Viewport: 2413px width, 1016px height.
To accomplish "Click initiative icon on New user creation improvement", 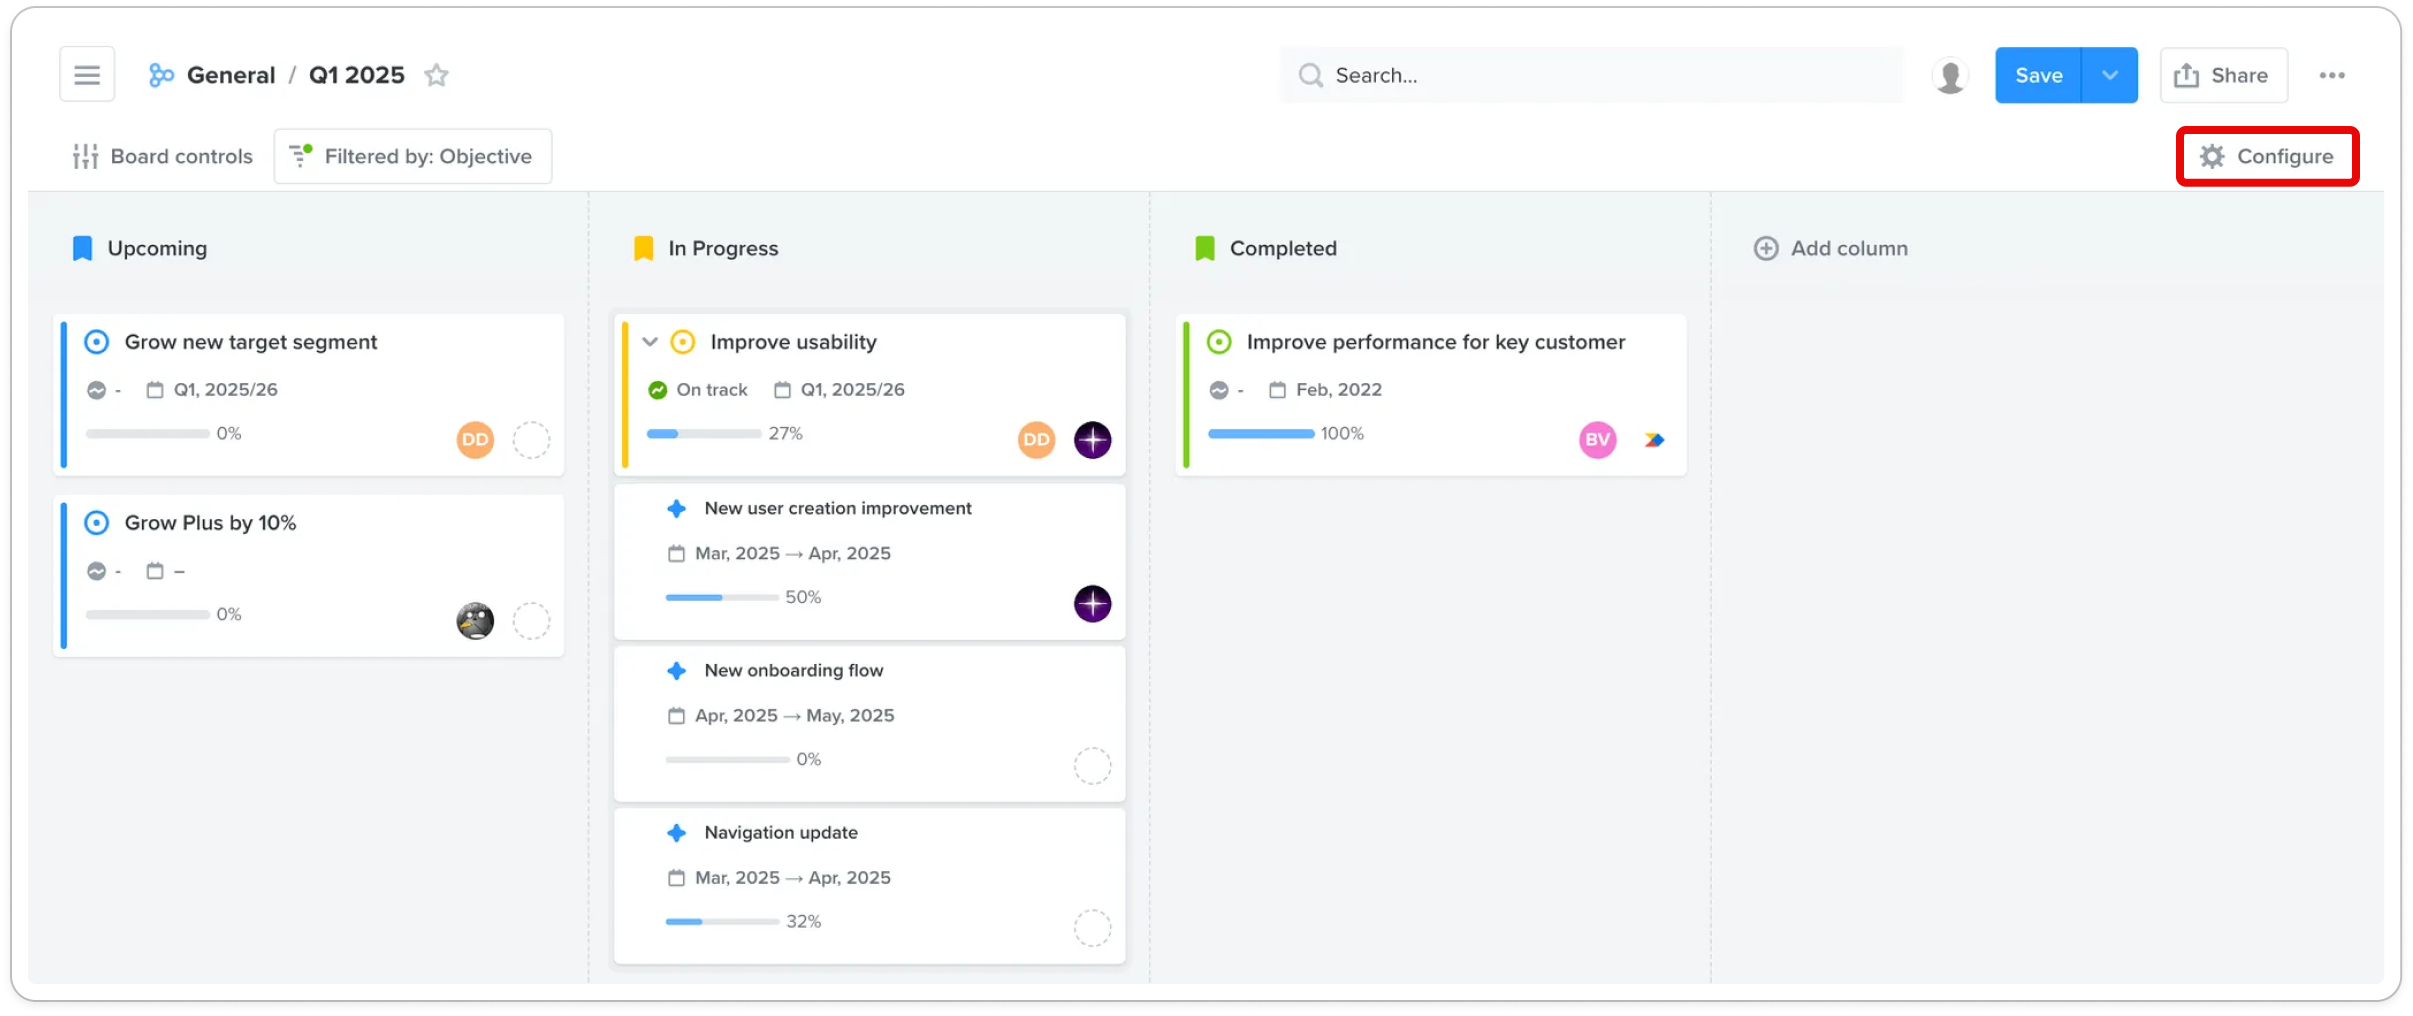I will point(677,509).
